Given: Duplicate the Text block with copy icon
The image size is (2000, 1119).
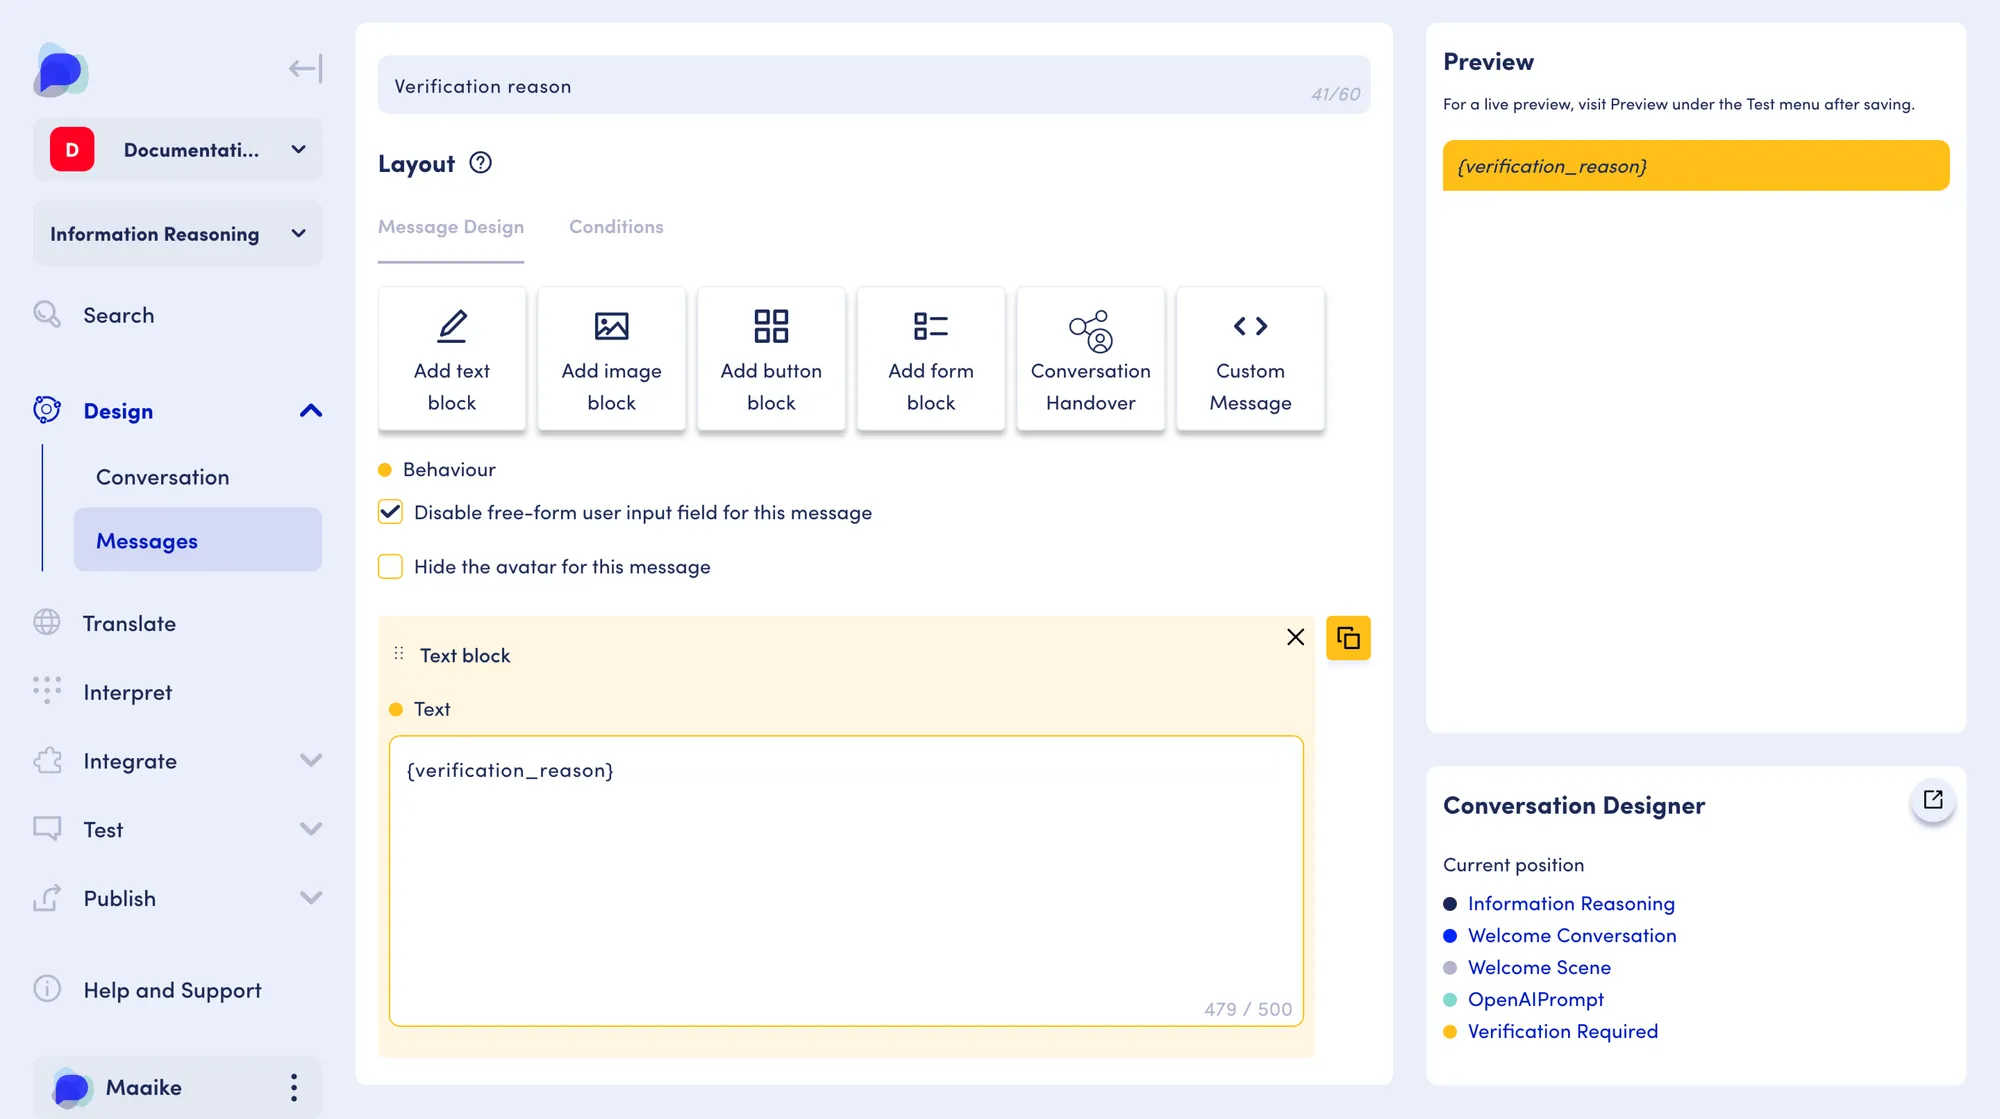Looking at the screenshot, I should click(x=1348, y=638).
